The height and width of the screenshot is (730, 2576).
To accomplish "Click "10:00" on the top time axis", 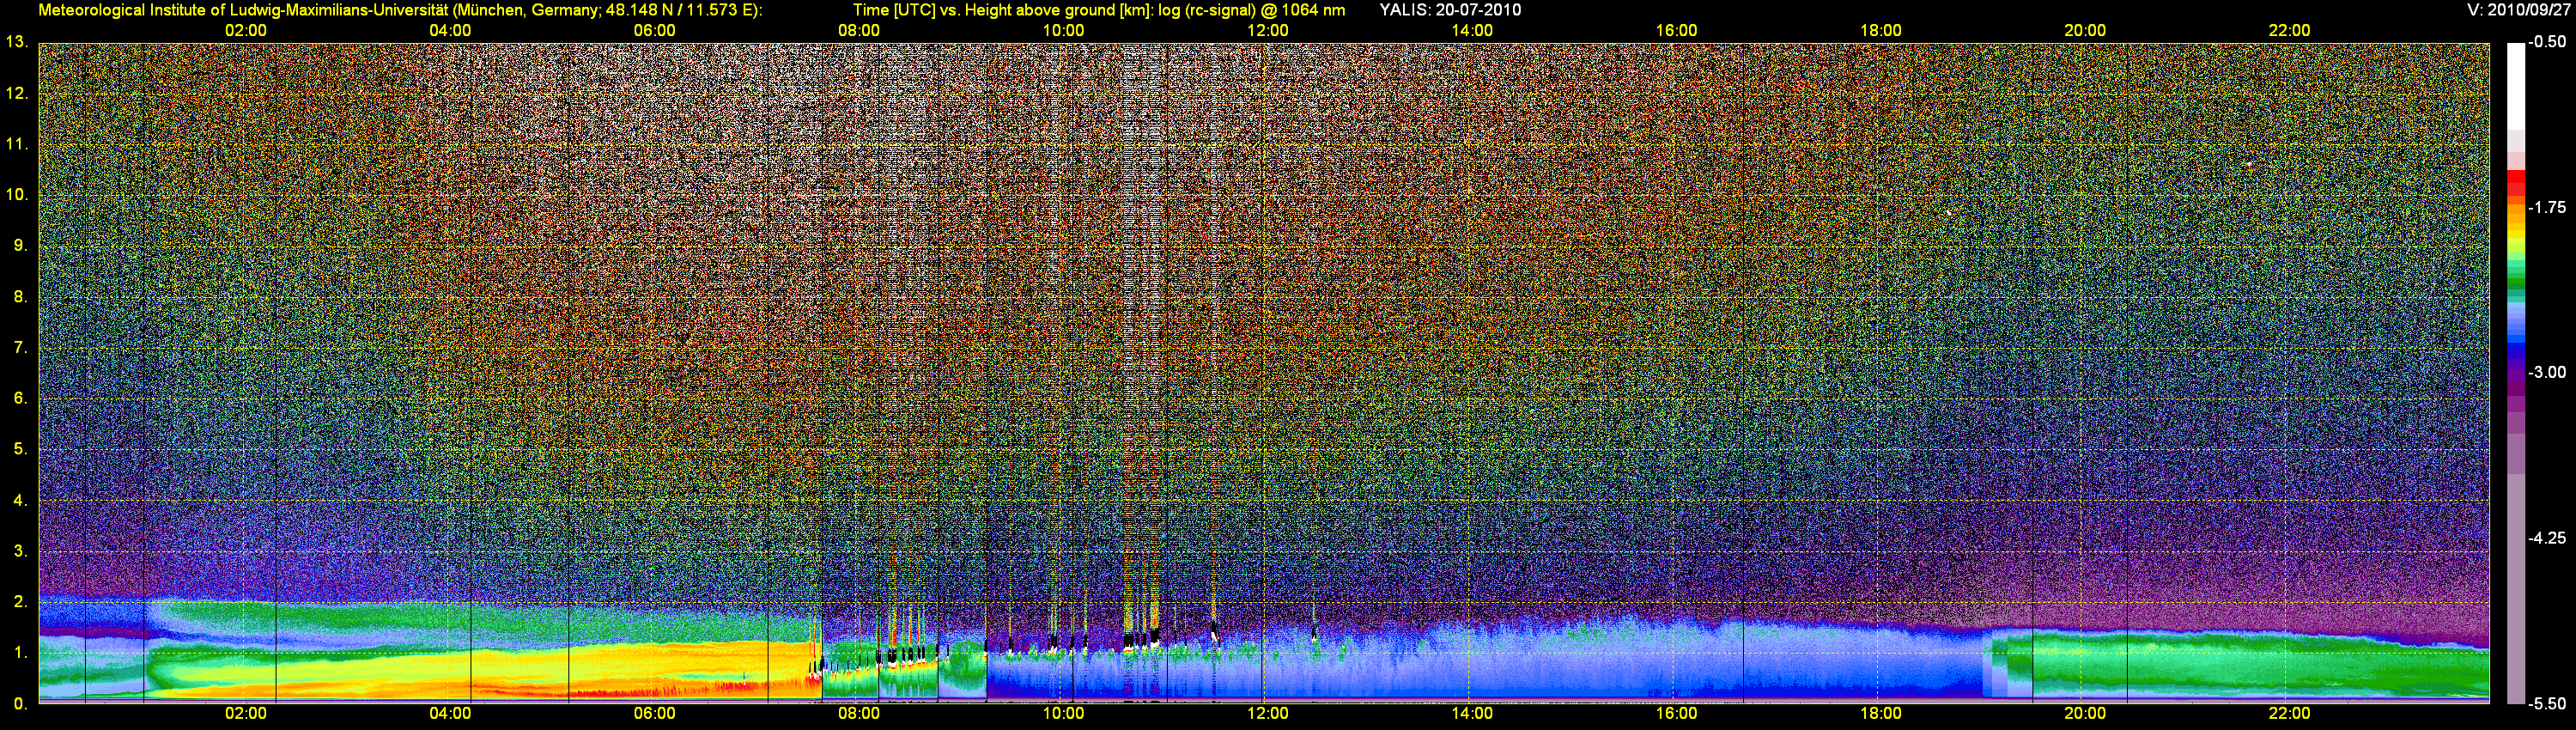I will pos(1063,31).
